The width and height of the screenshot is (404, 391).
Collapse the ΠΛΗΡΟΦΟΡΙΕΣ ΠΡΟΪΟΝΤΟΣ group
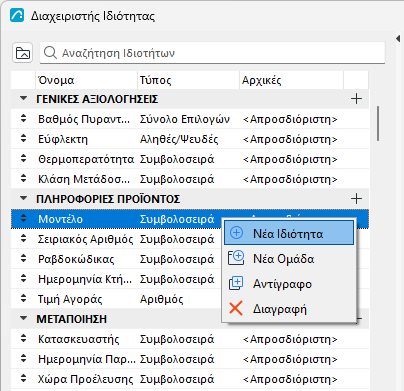23,198
